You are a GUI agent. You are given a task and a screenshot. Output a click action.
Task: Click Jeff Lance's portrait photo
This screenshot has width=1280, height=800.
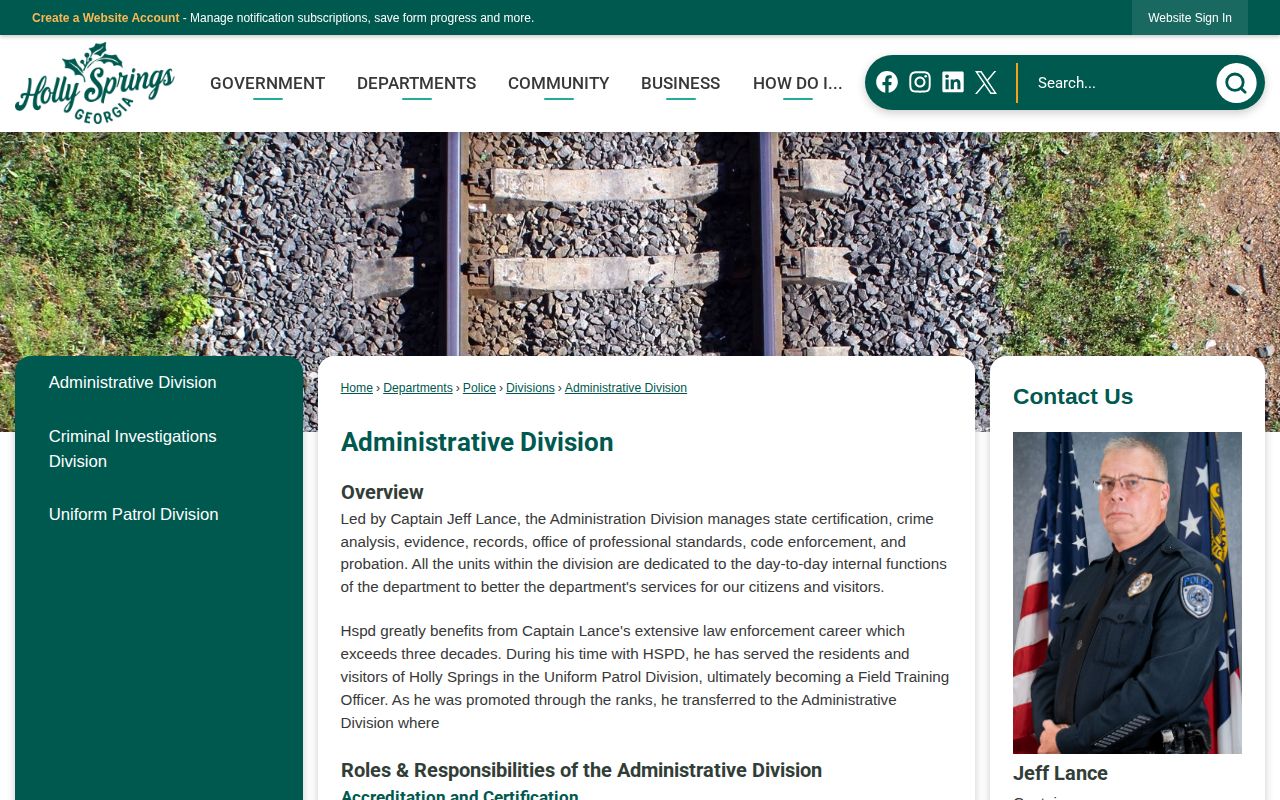click(1127, 593)
